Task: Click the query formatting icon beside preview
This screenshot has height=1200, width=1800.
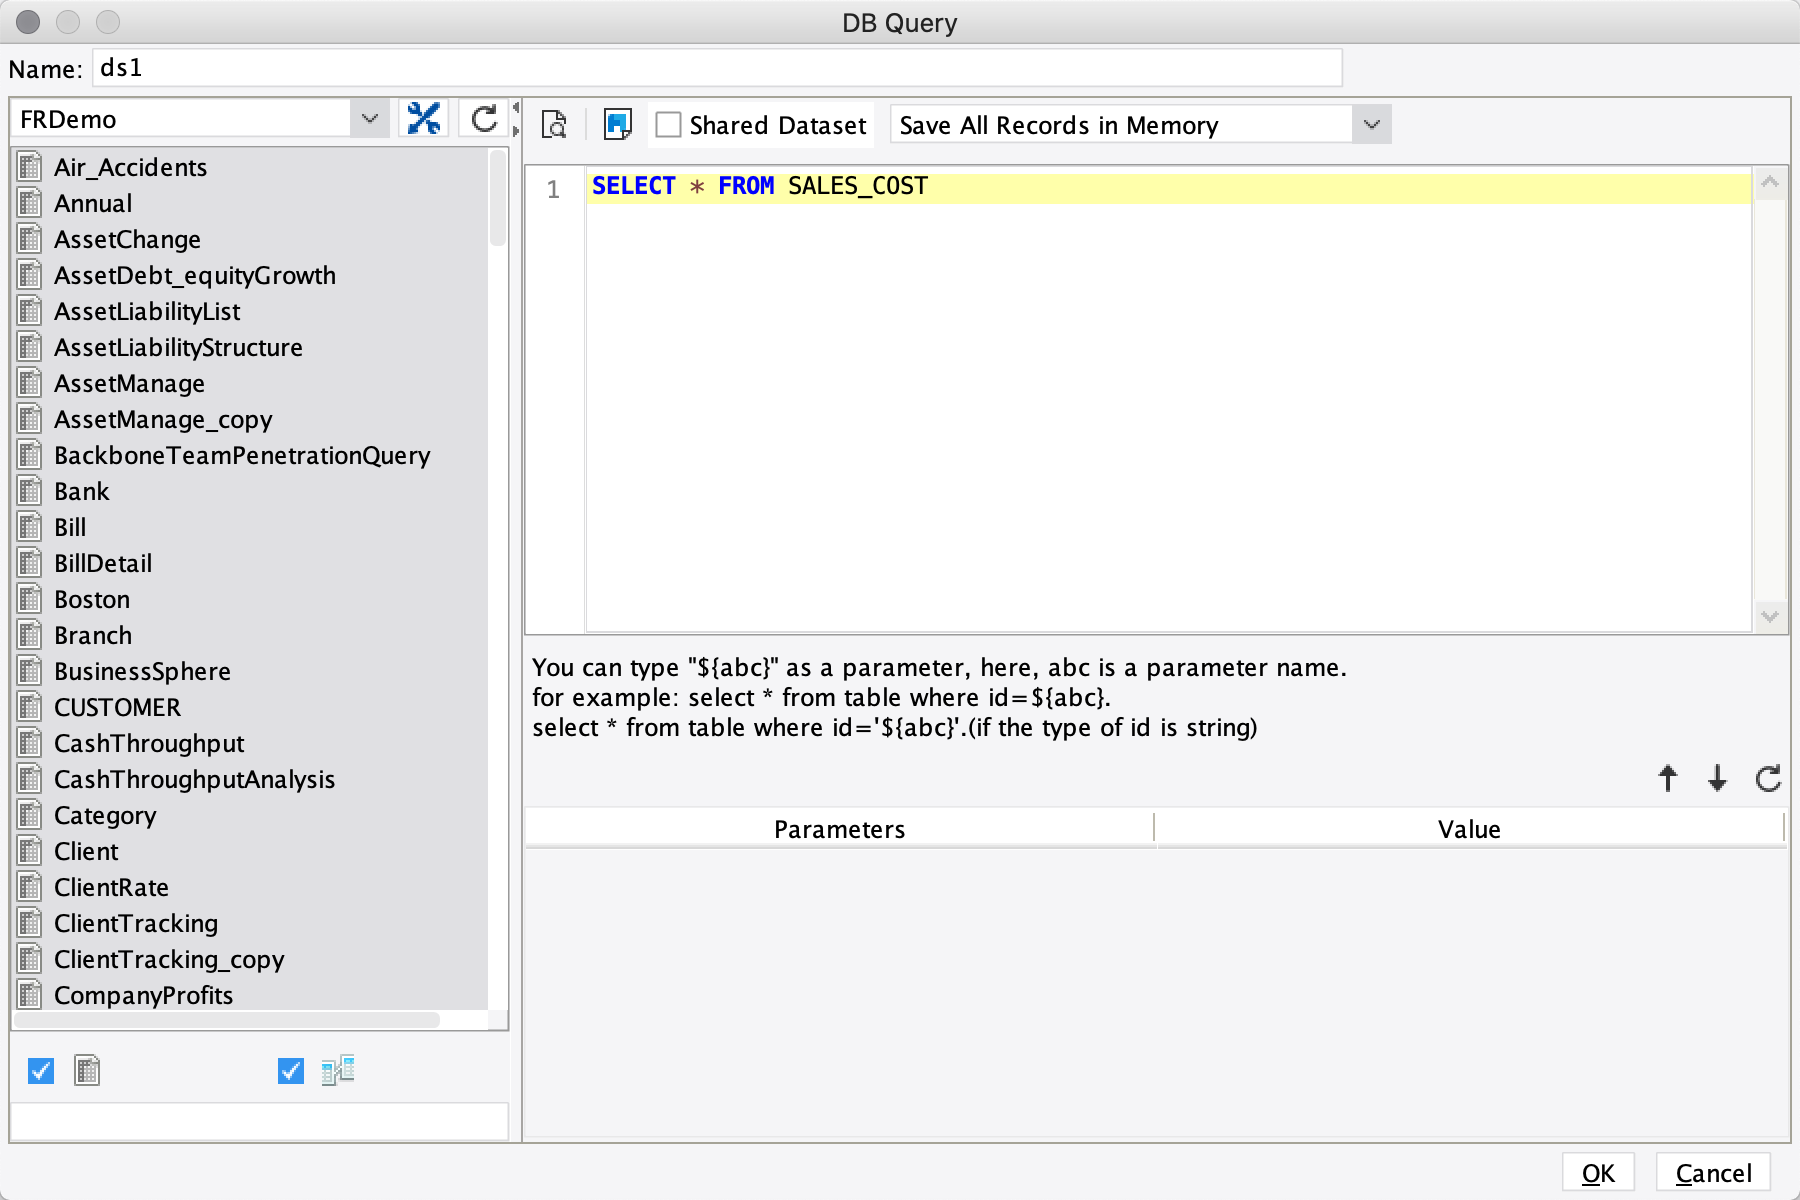Action: [x=618, y=124]
